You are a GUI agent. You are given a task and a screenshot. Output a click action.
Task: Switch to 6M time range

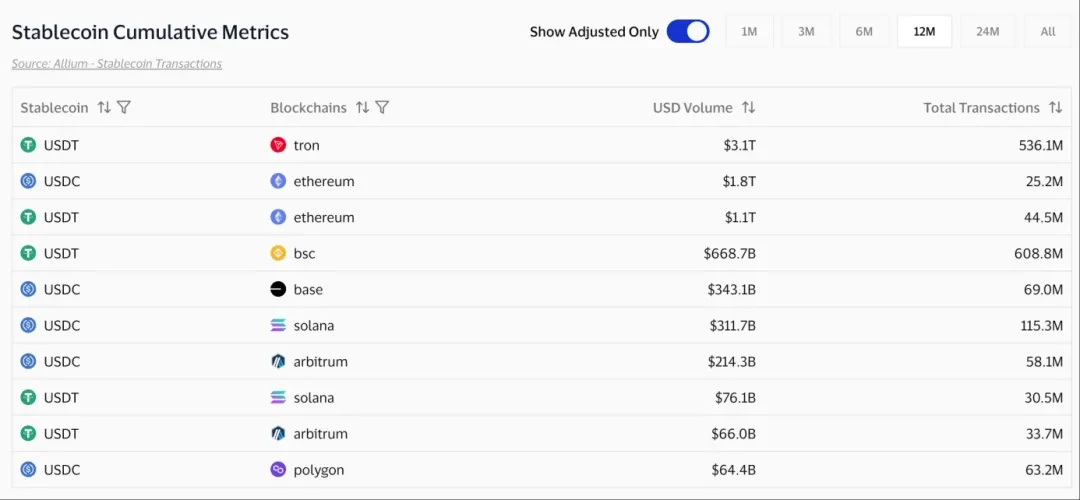point(864,32)
